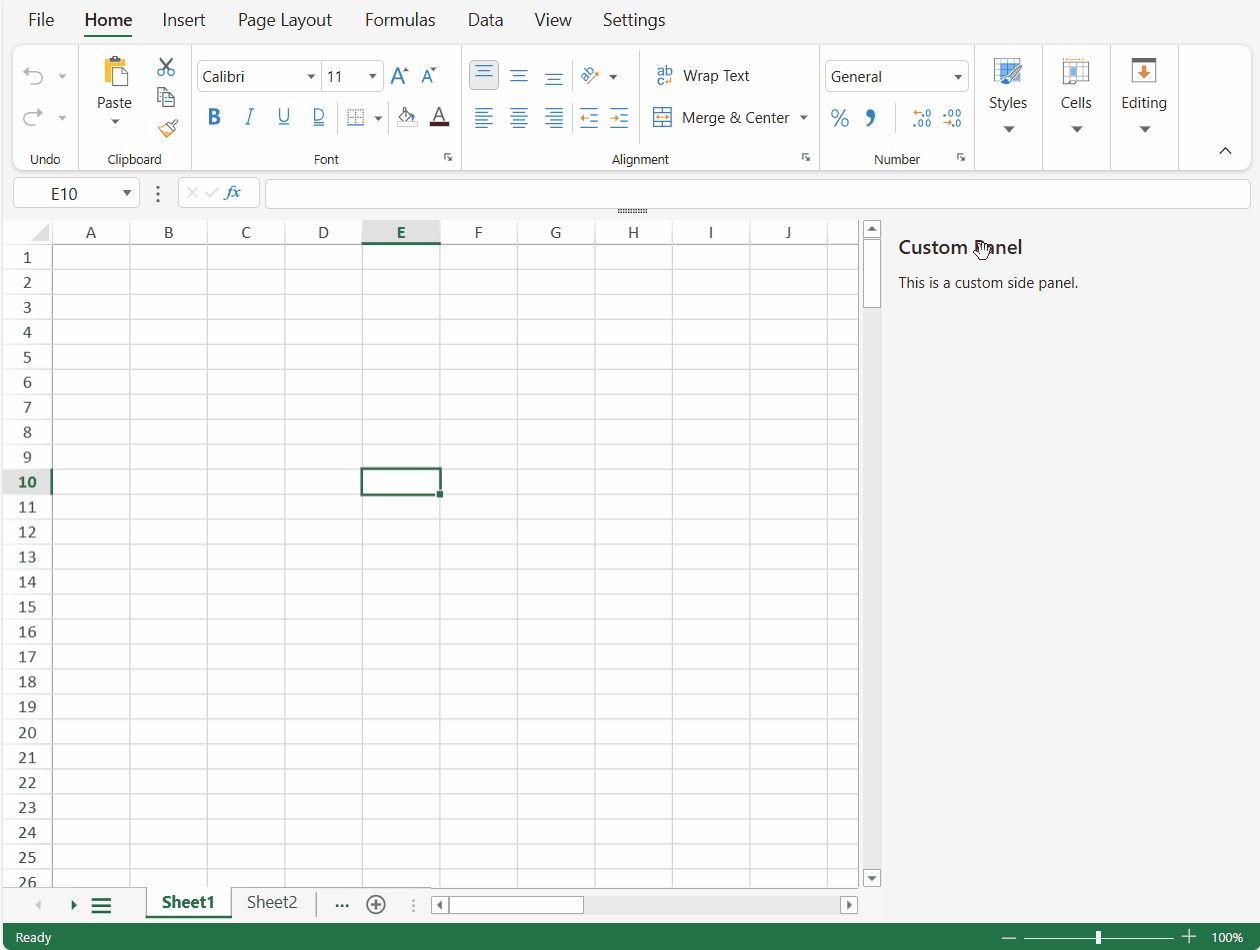This screenshot has height=950, width=1260.
Task: Expand the Editing dropdown
Action: click(1145, 129)
